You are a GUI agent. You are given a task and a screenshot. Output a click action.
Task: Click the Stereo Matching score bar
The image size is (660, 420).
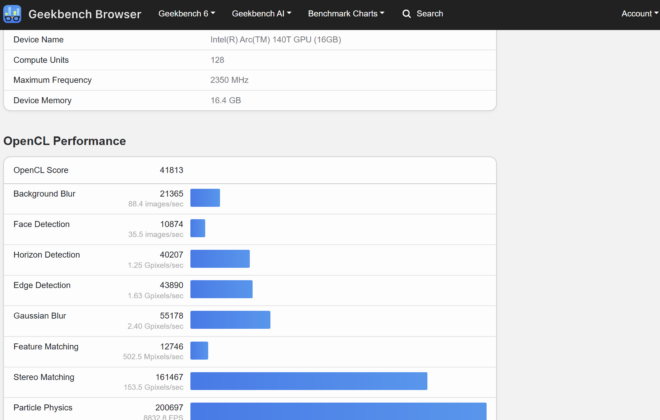click(309, 381)
